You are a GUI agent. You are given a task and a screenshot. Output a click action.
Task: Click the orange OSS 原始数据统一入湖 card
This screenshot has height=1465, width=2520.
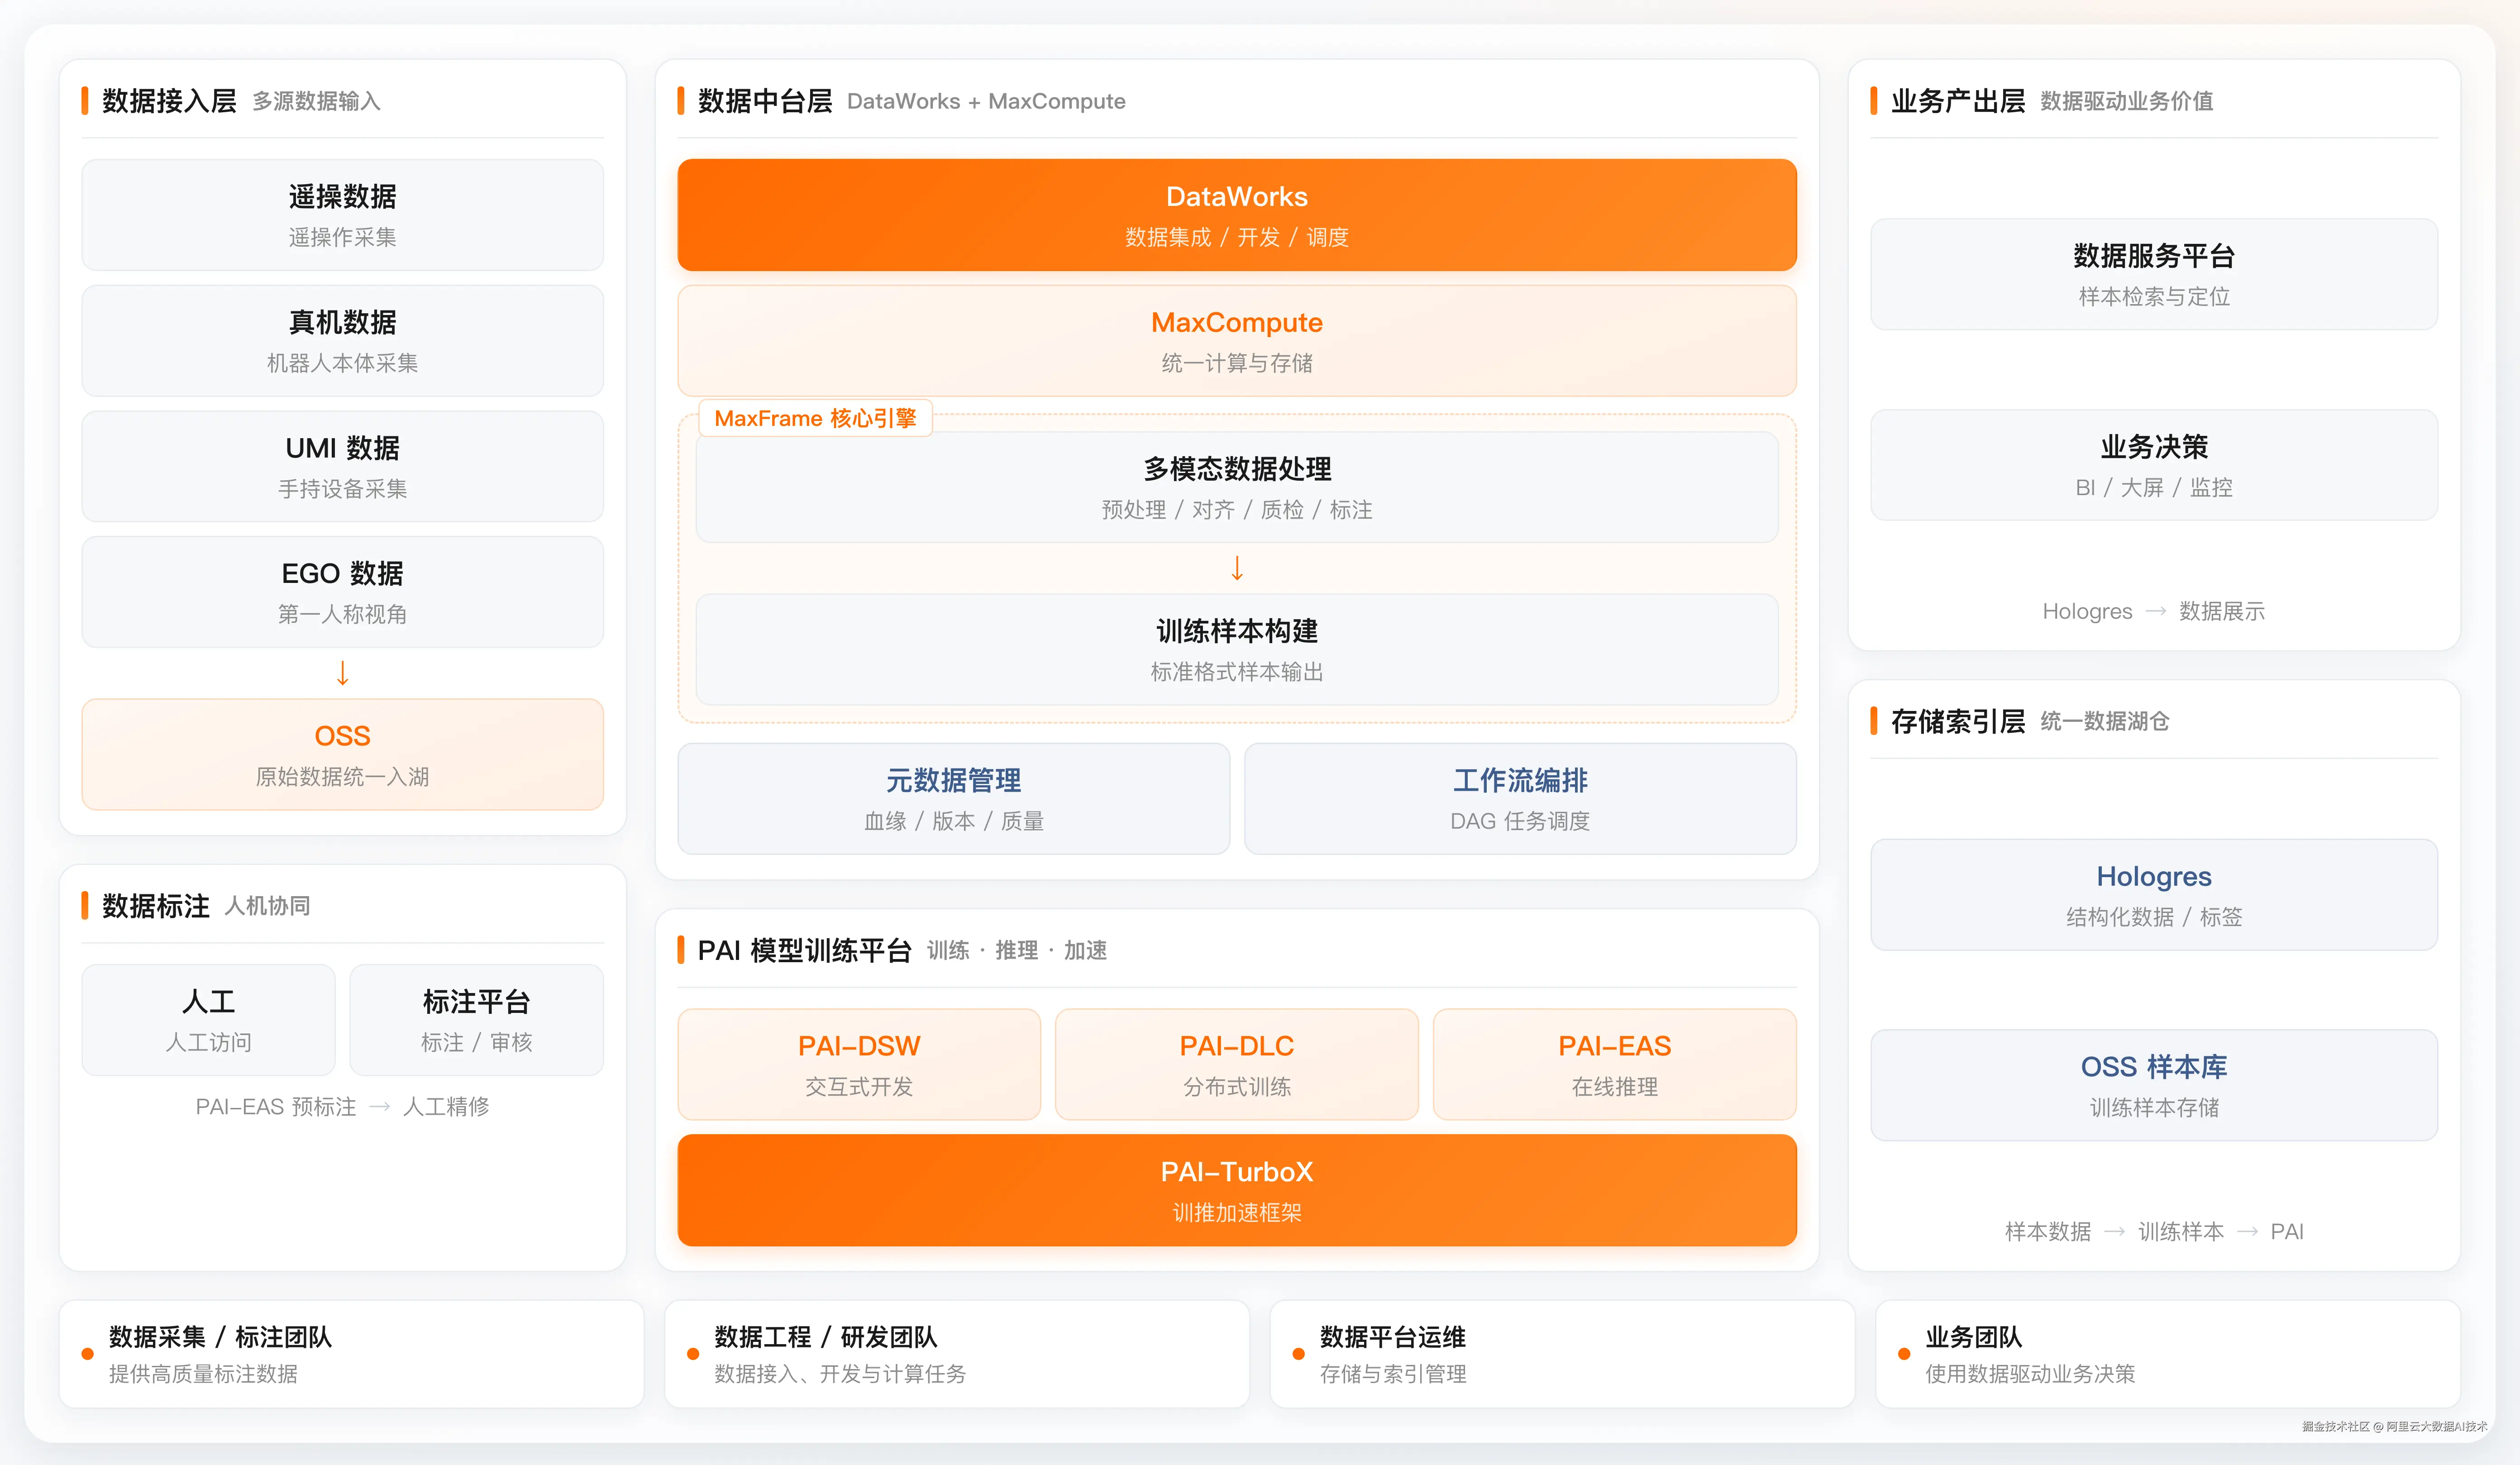(342, 754)
